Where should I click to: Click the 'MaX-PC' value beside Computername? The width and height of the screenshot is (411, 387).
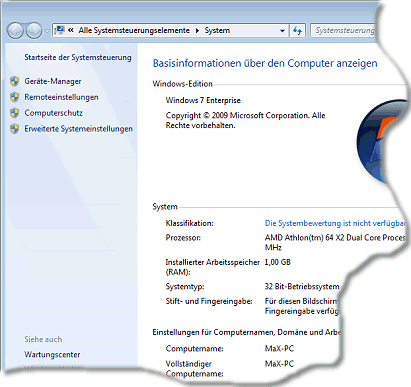[279, 349]
